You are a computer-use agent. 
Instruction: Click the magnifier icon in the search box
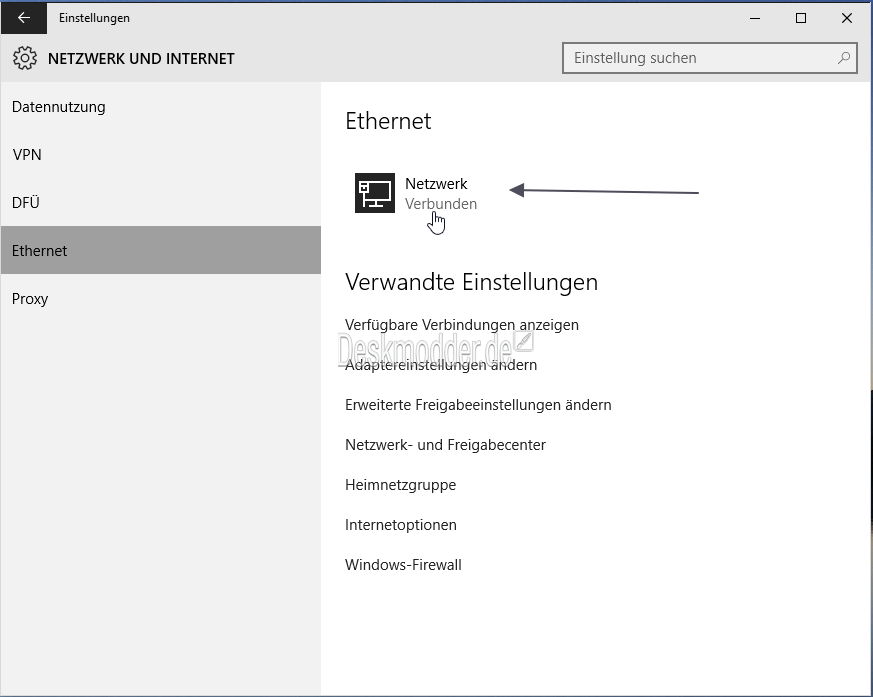click(844, 57)
